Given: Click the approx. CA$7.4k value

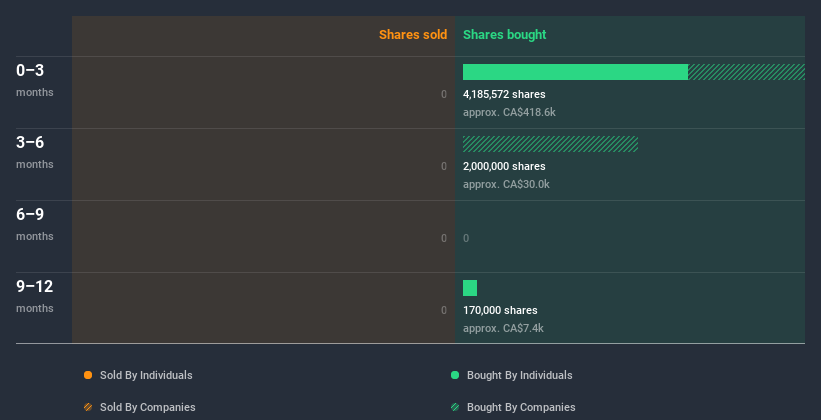Looking at the screenshot, I should [x=503, y=328].
